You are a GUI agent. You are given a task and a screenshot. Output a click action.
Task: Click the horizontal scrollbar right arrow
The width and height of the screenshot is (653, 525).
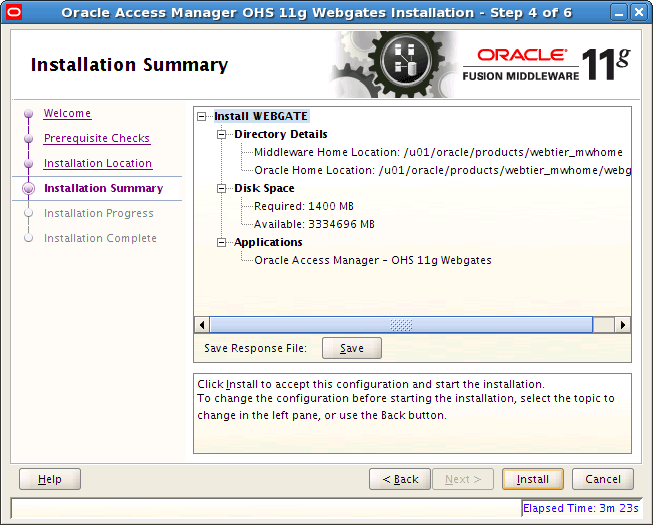[x=623, y=325]
